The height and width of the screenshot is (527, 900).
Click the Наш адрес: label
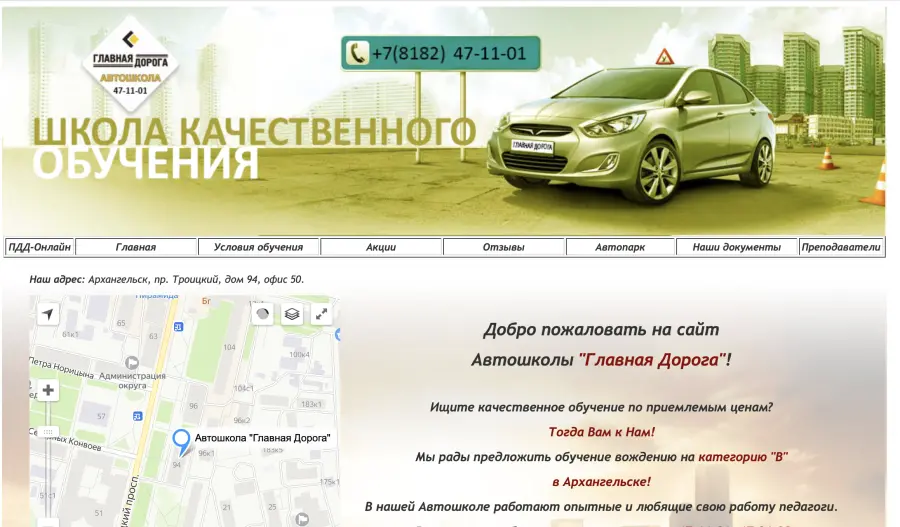[x=57, y=280]
